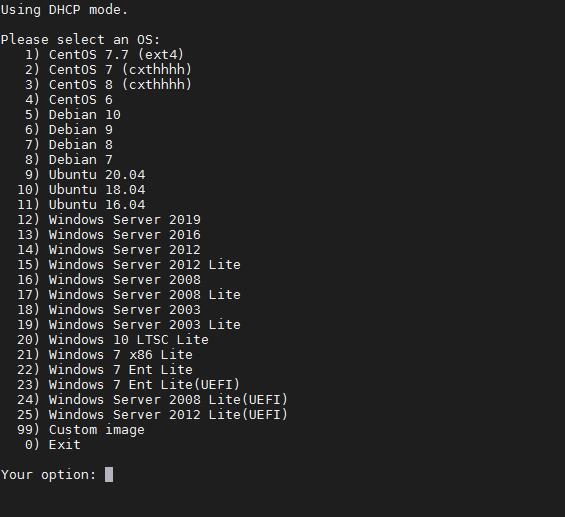Click the Windows 7 x86 Lite option
The image size is (565, 517).
pyautogui.click(x=105, y=355)
